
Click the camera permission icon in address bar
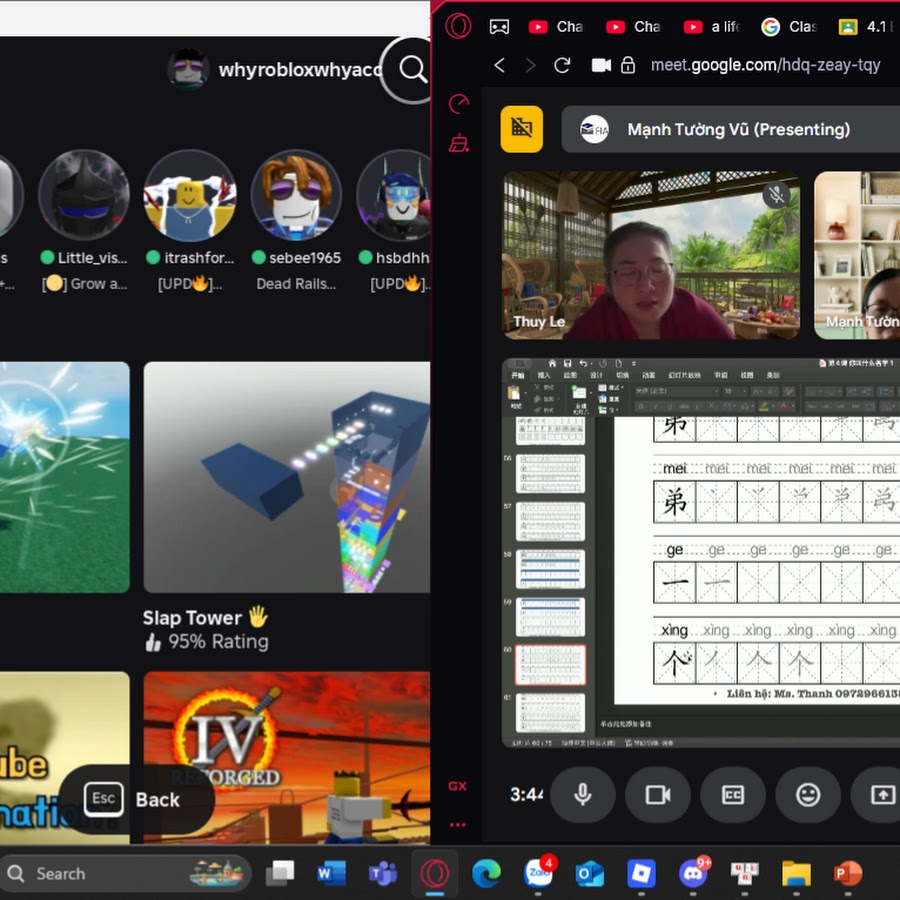(601, 65)
